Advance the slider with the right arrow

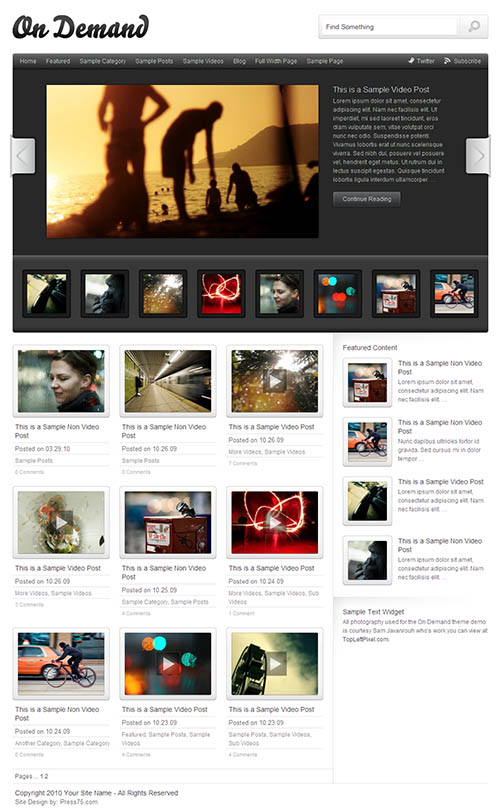point(478,156)
